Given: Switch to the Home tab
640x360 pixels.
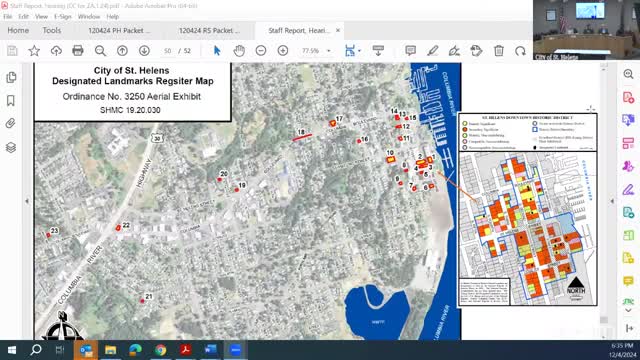Looking at the screenshot, I should click(x=18, y=31).
